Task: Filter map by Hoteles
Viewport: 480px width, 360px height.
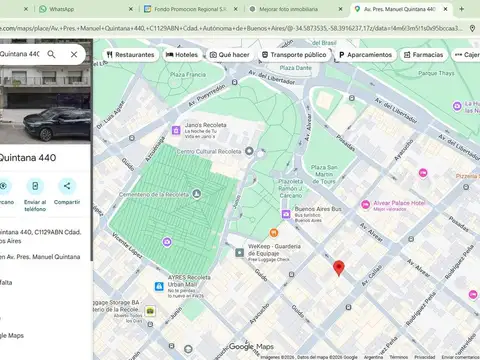Action: (182, 55)
